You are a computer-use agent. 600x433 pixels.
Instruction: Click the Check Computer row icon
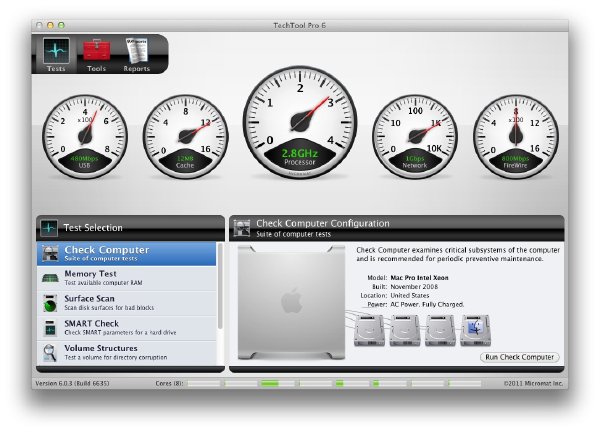[x=50, y=254]
